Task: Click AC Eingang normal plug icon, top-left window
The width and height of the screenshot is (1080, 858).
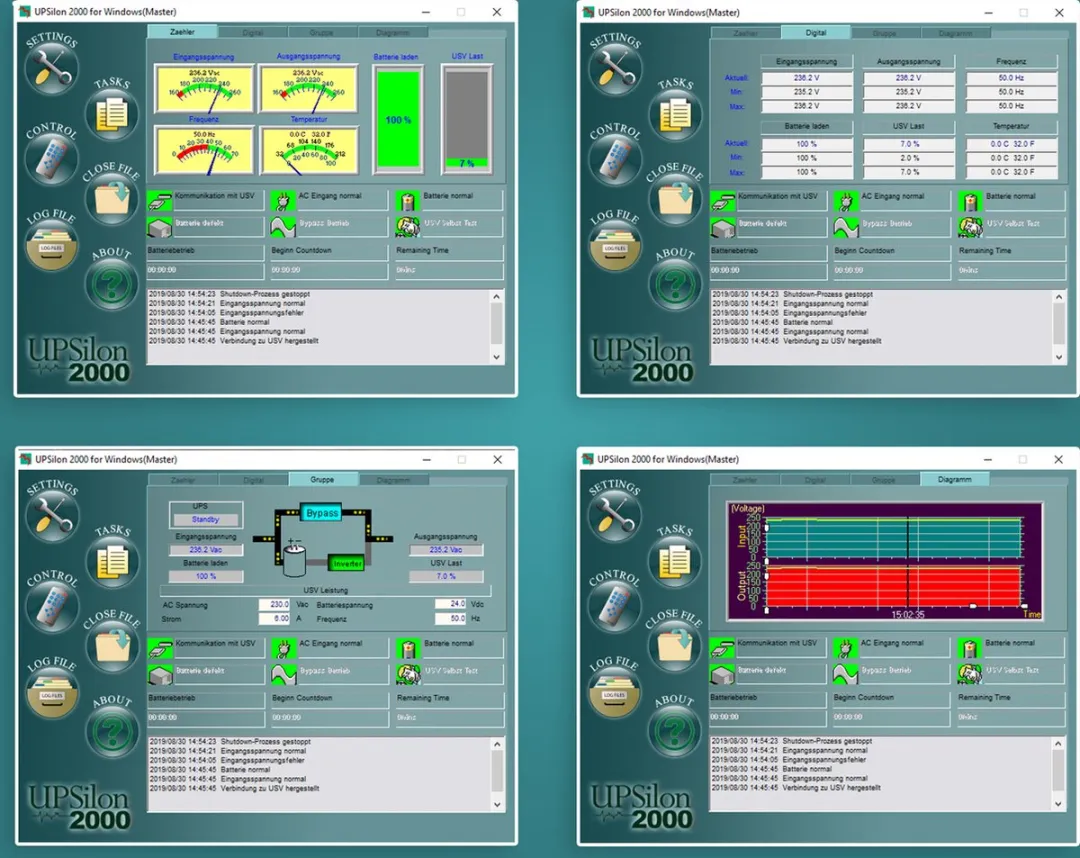Action: [282, 201]
